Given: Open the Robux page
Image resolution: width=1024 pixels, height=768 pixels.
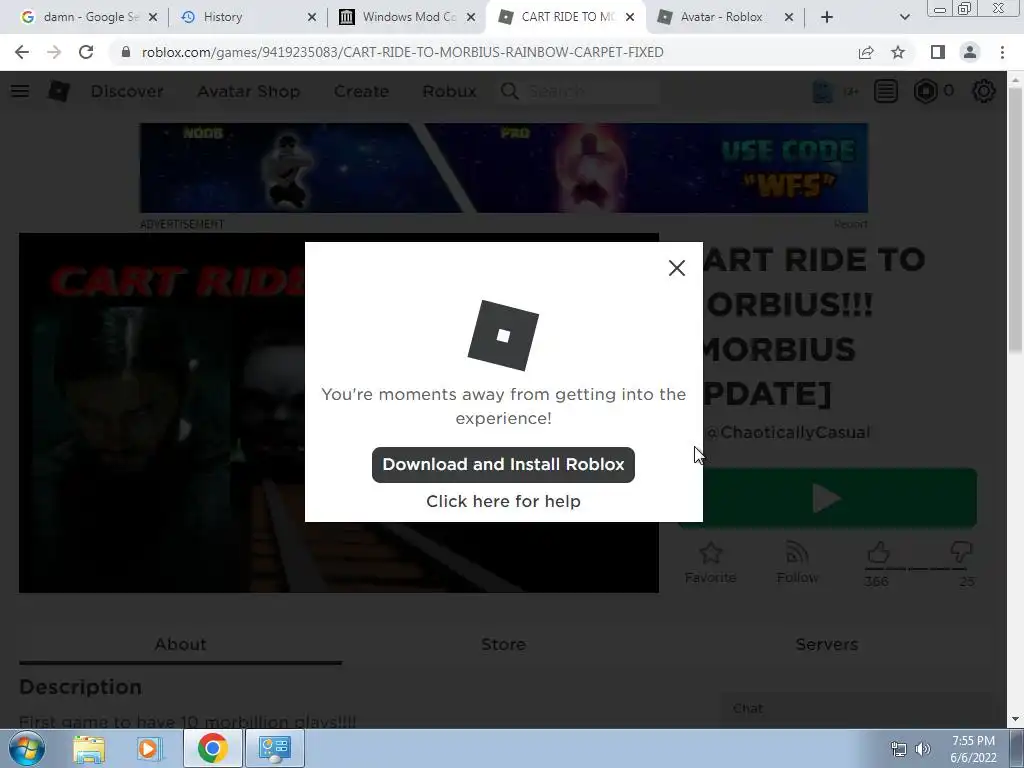Looking at the screenshot, I should point(449,91).
